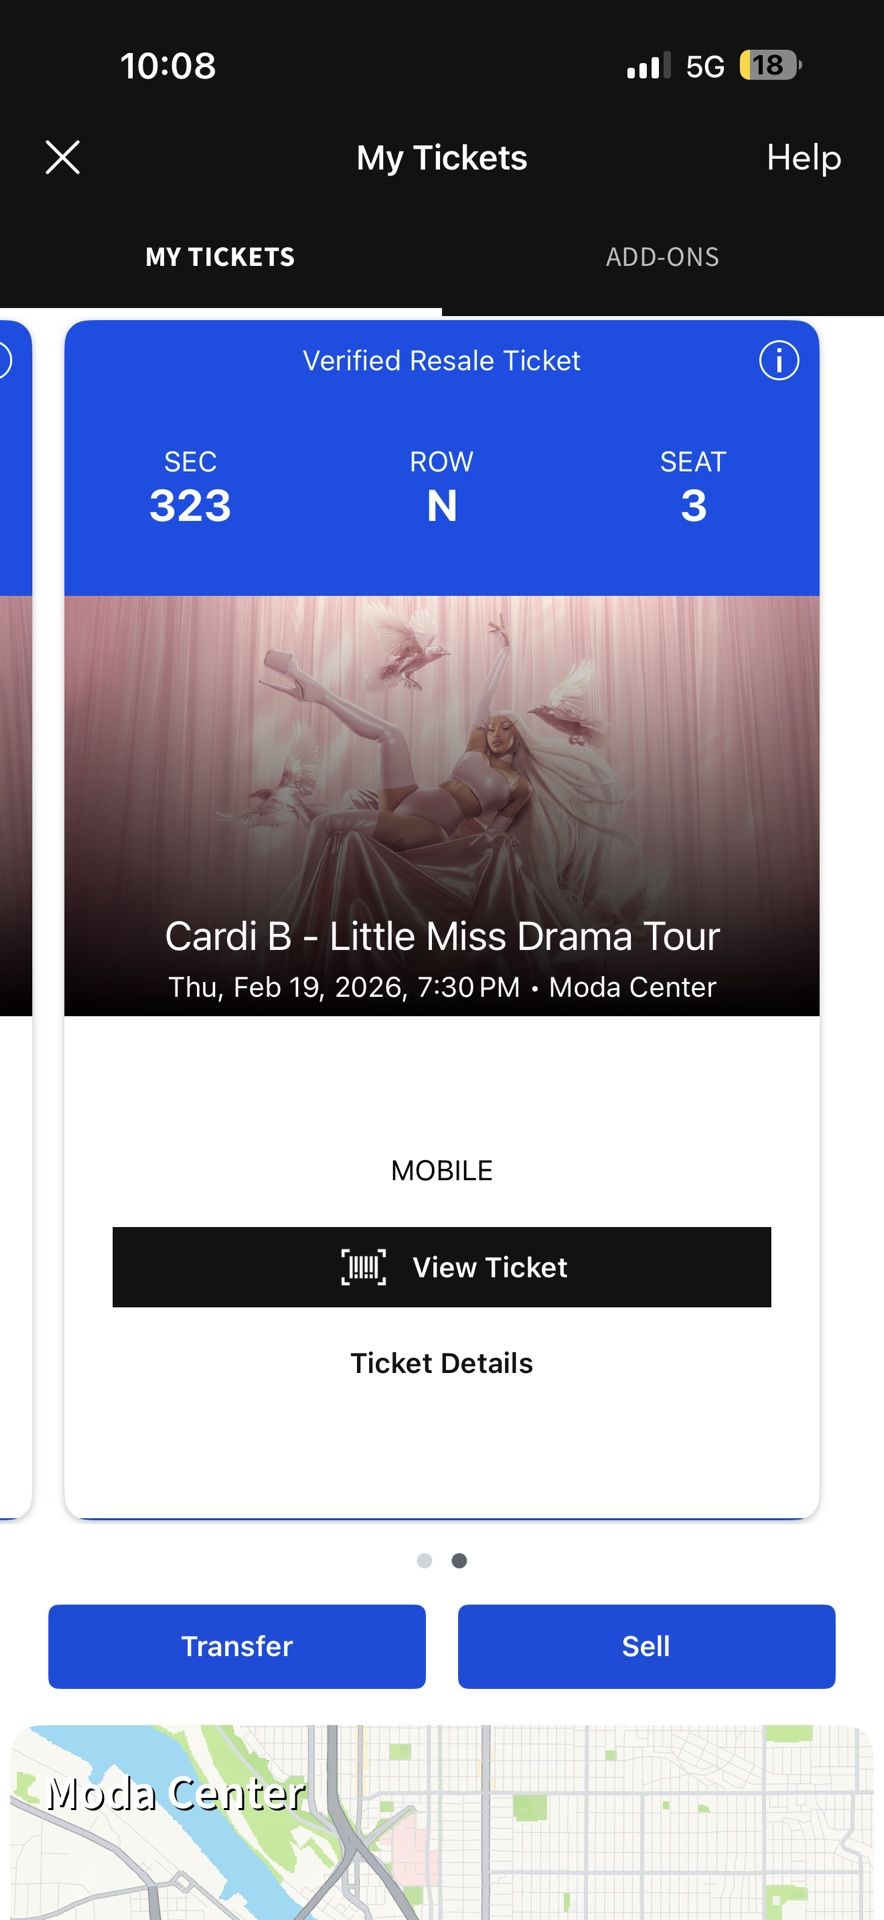Tap the Verified Resale Ticket header
This screenshot has width=884, height=1920.
click(x=441, y=360)
